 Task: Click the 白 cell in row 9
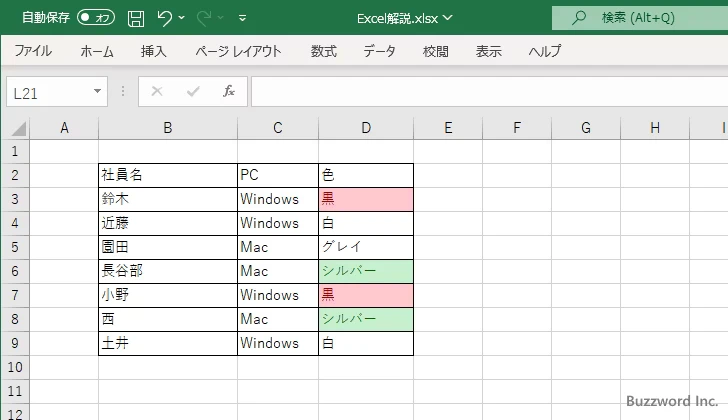tap(366, 343)
